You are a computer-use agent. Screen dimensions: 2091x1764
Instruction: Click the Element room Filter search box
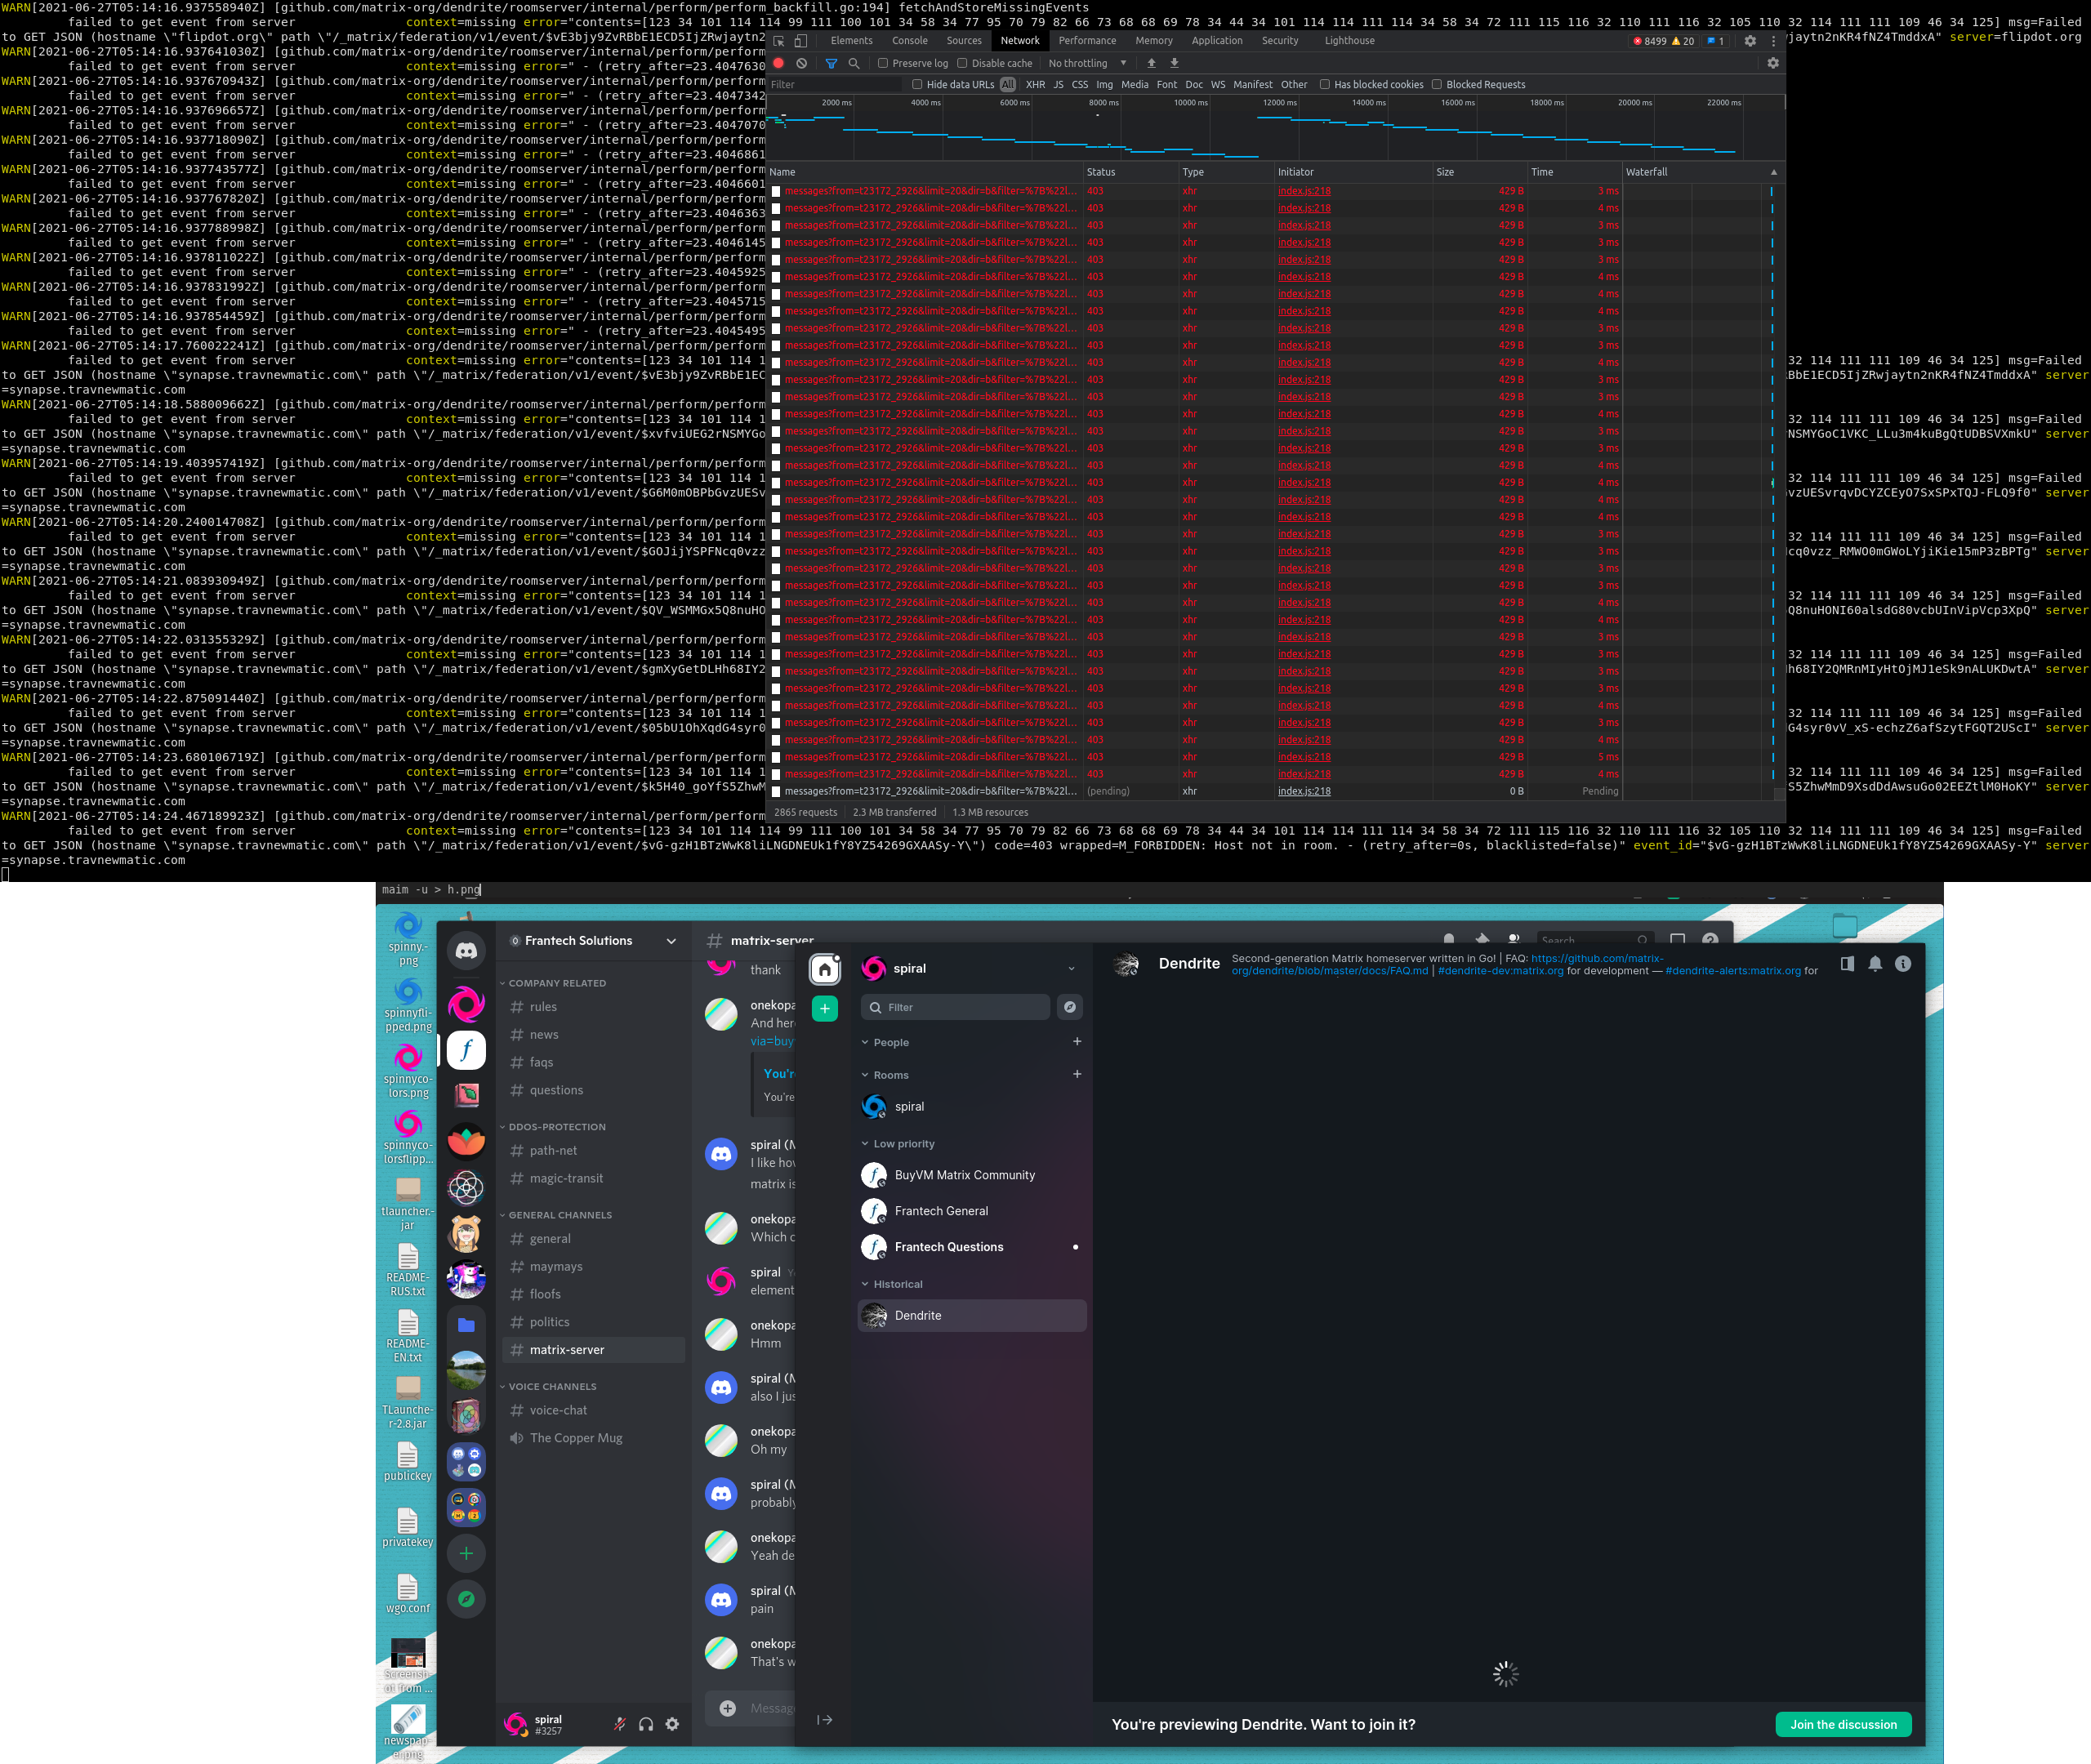click(x=955, y=1007)
